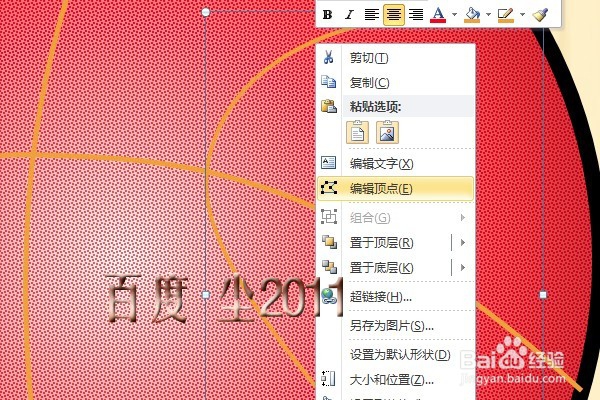The width and height of the screenshot is (600, 400).
Task: Apply shape fill paint bucket
Action: (472, 15)
